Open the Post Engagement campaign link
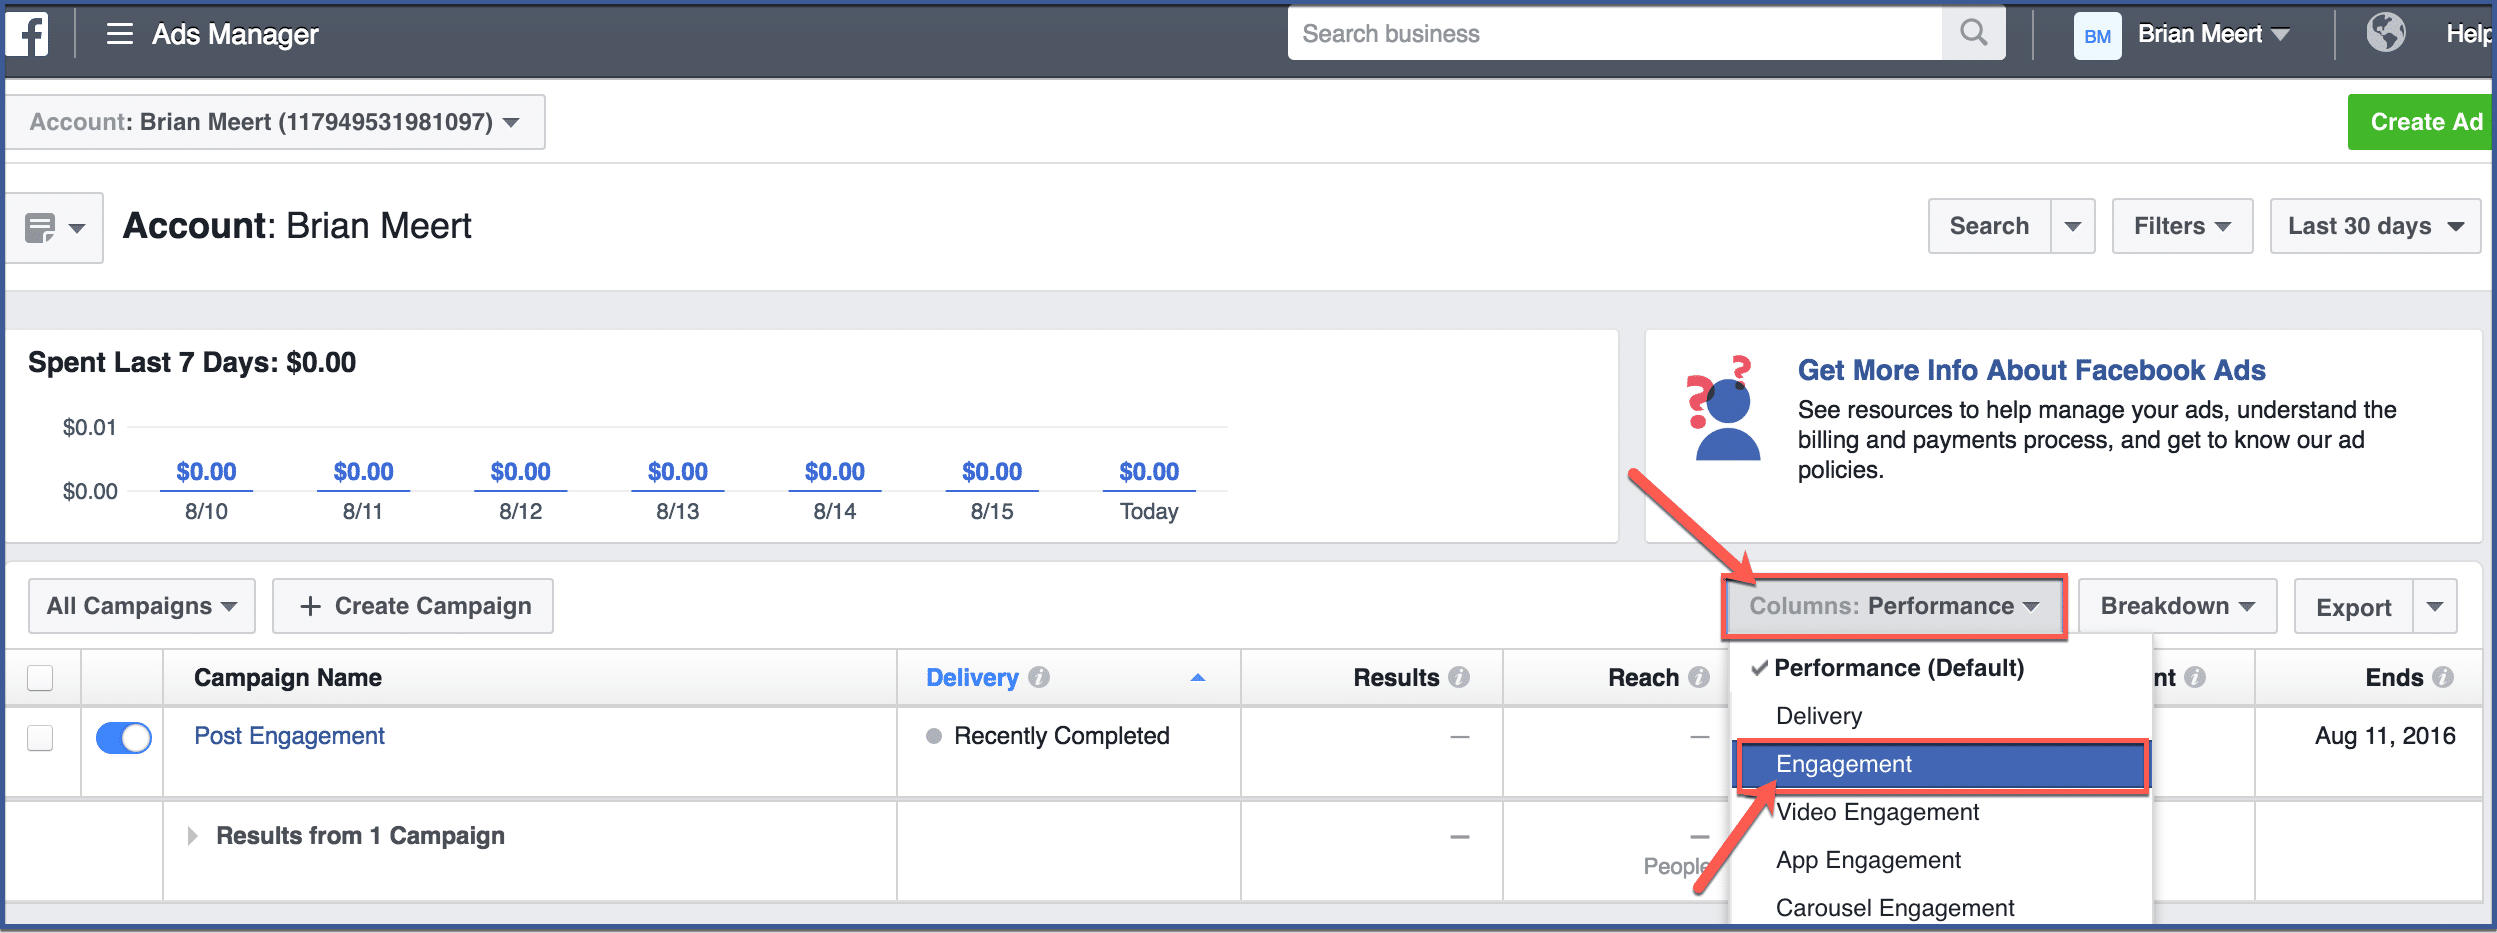Viewport: 2497px width, 933px height. pos(289,736)
